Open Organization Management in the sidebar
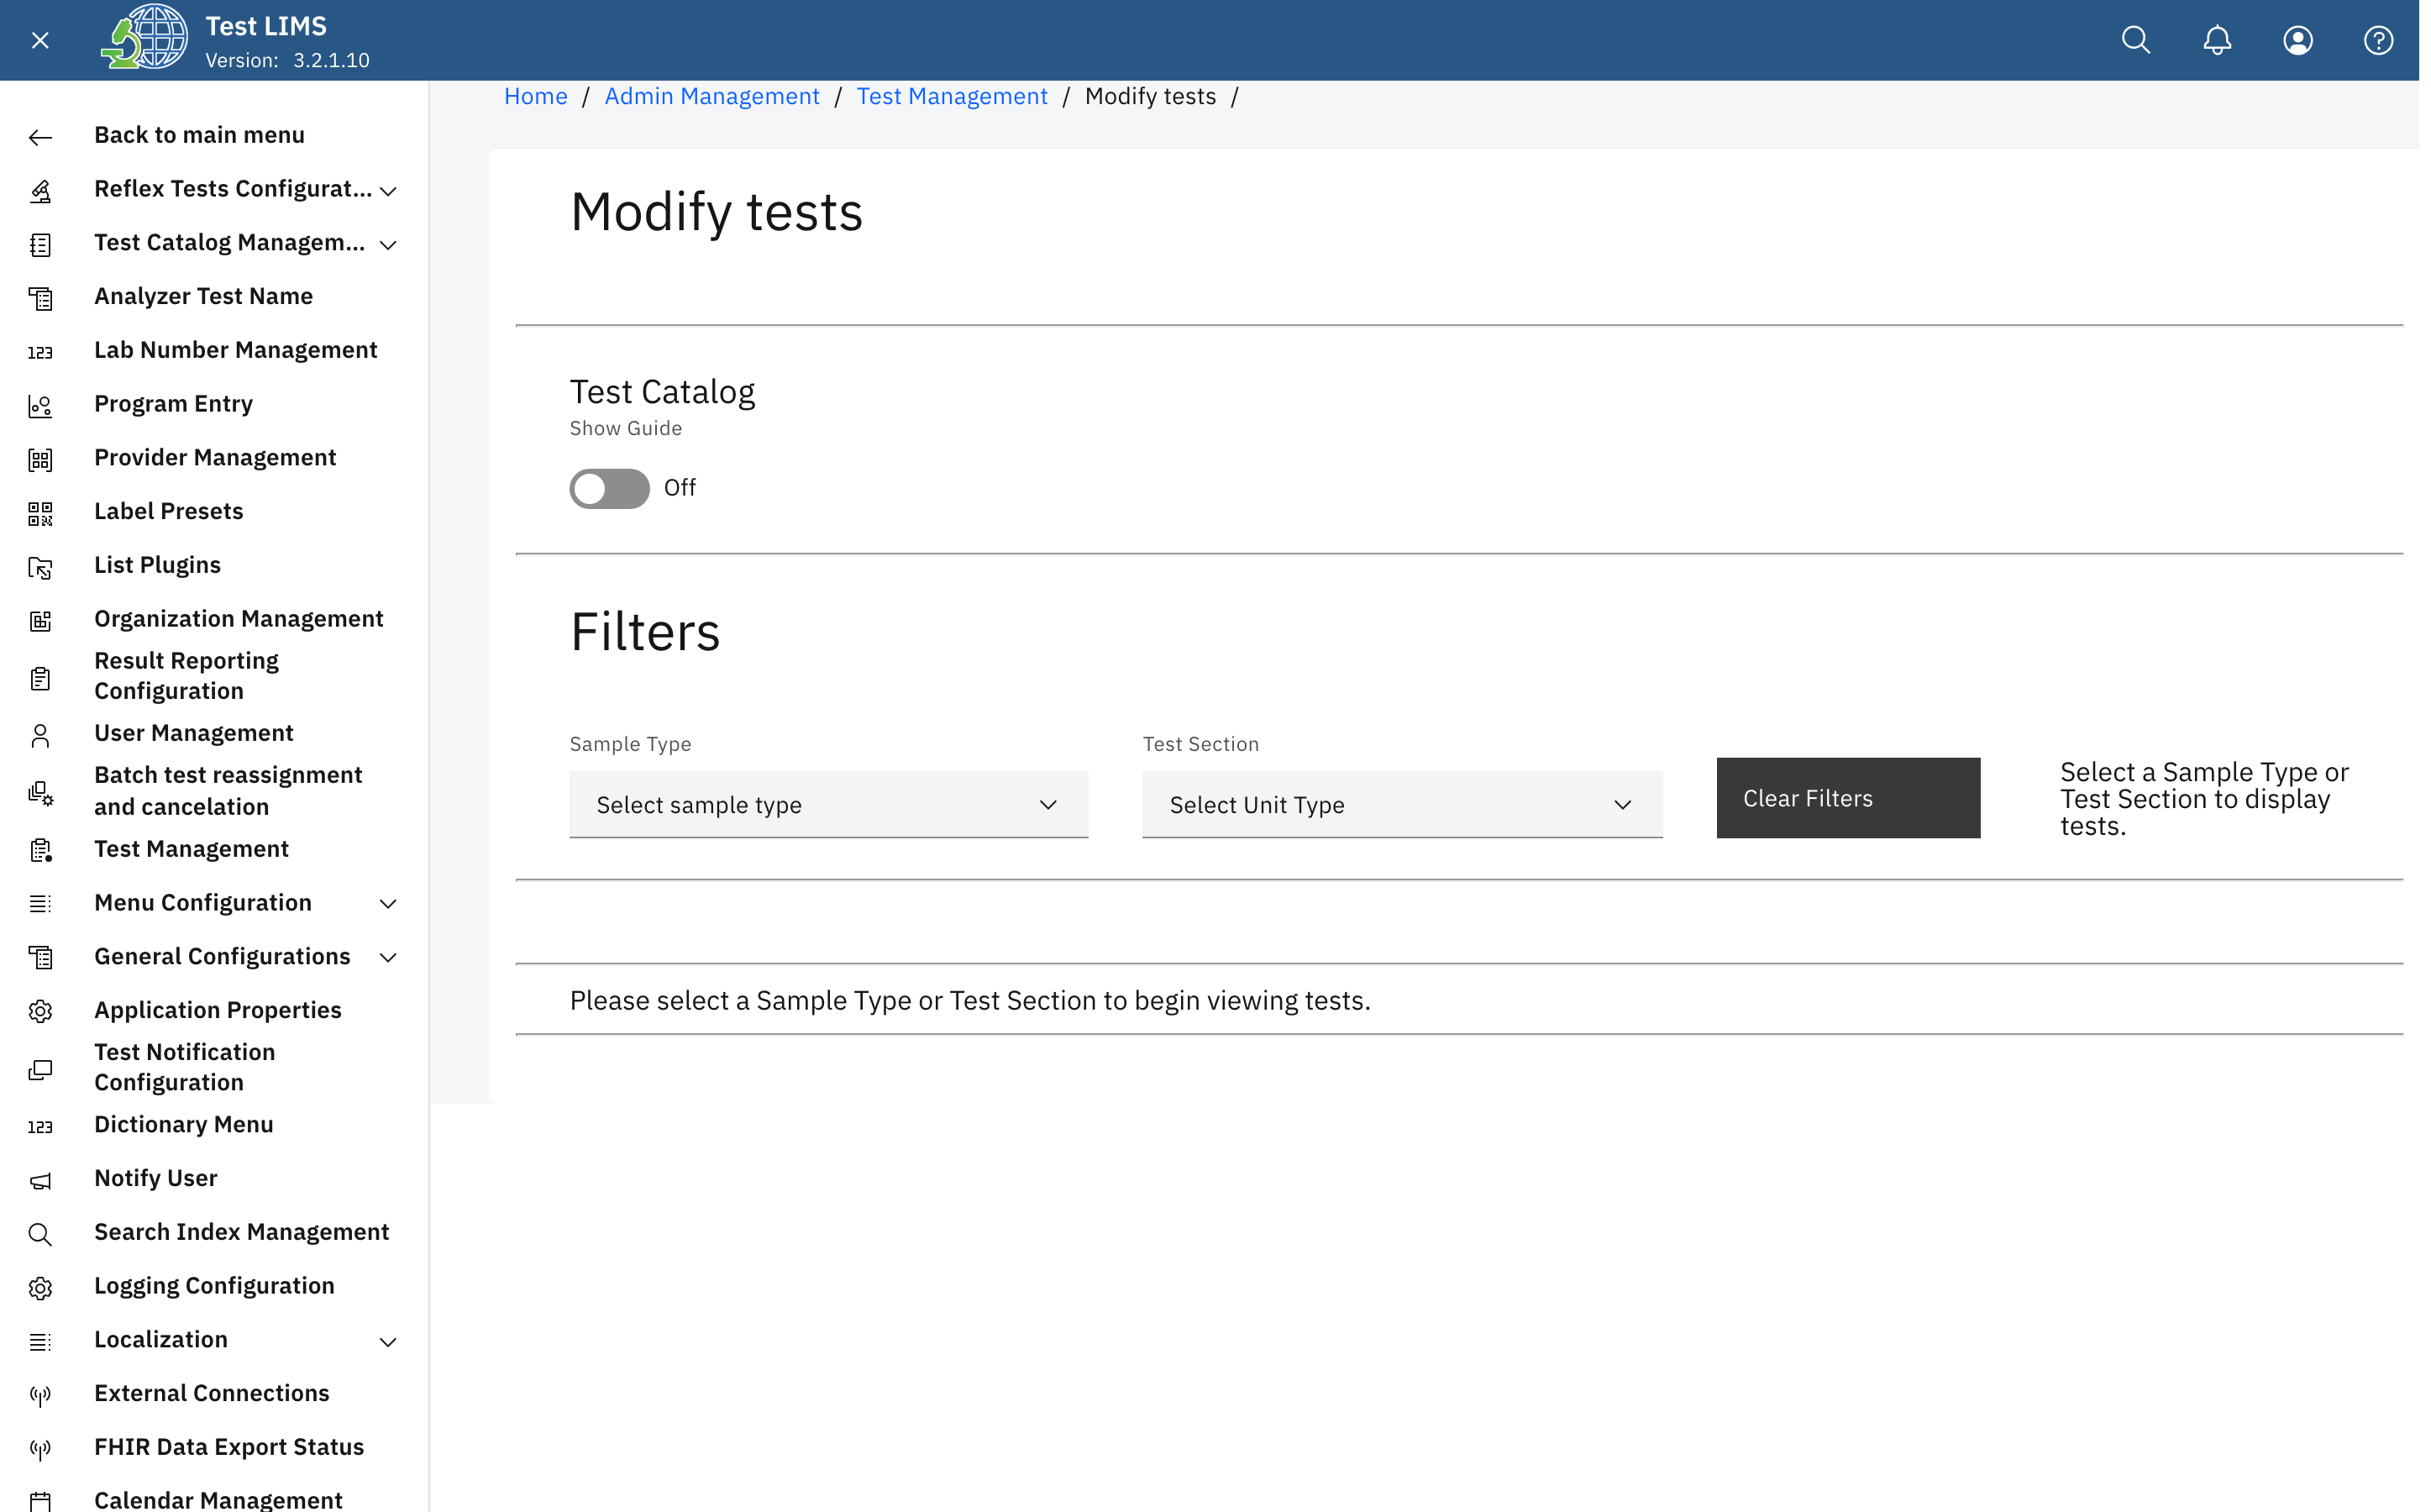Image resolution: width=2431 pixels, height=1512 pixels. point(238,619)
